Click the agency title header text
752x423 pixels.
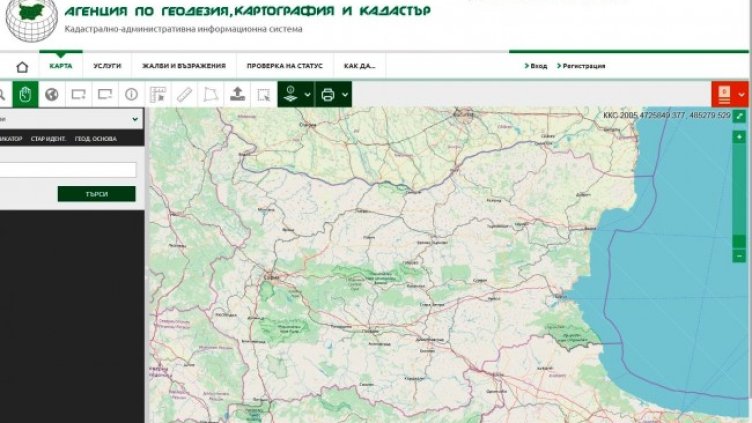coord(247,11)
